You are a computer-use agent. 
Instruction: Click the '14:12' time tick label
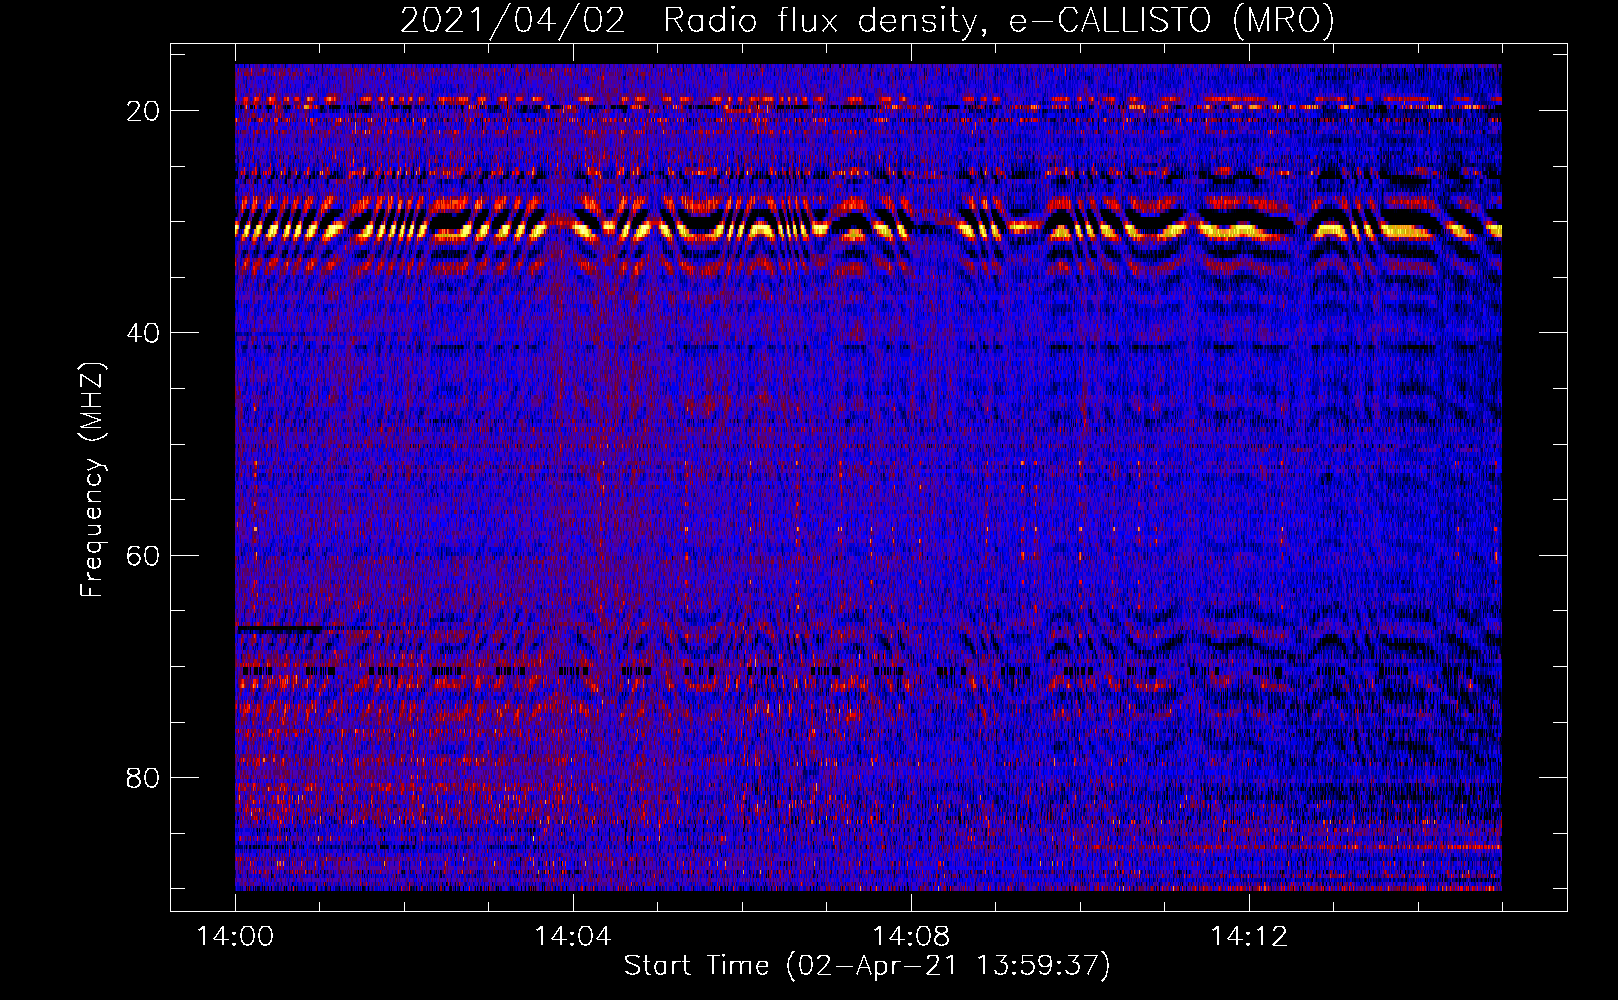pos(1248,936)
